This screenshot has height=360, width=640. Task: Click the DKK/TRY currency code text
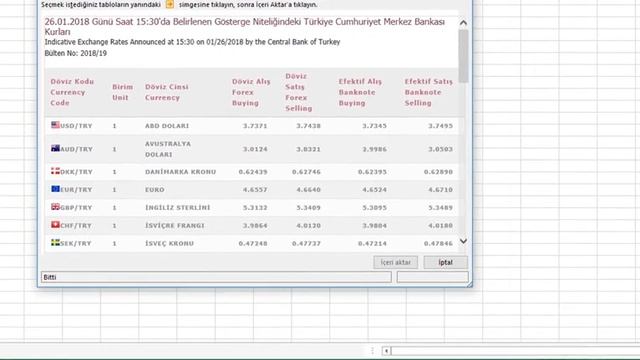[x=76, y=172]
